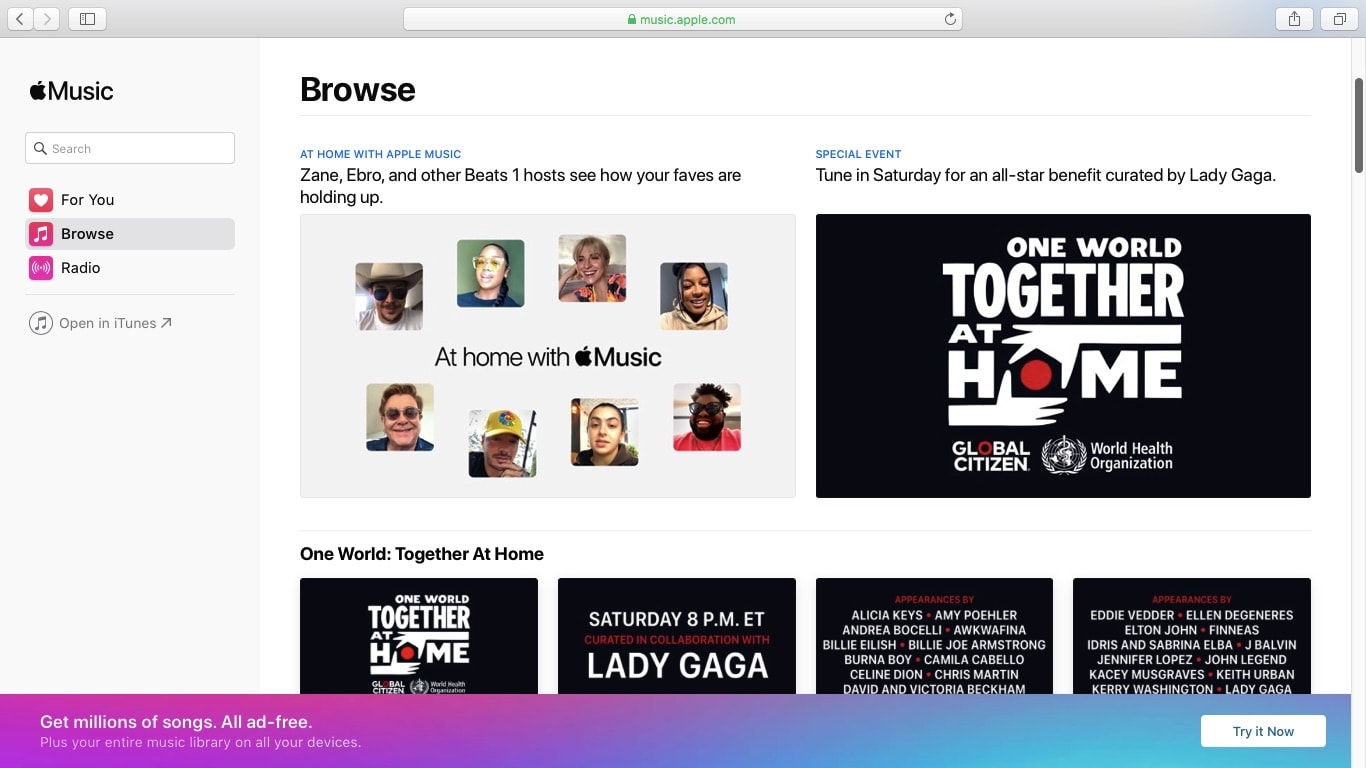Click the music.apple.com address bar
This screenshot has width=1366, height=768.
point(682,19)
